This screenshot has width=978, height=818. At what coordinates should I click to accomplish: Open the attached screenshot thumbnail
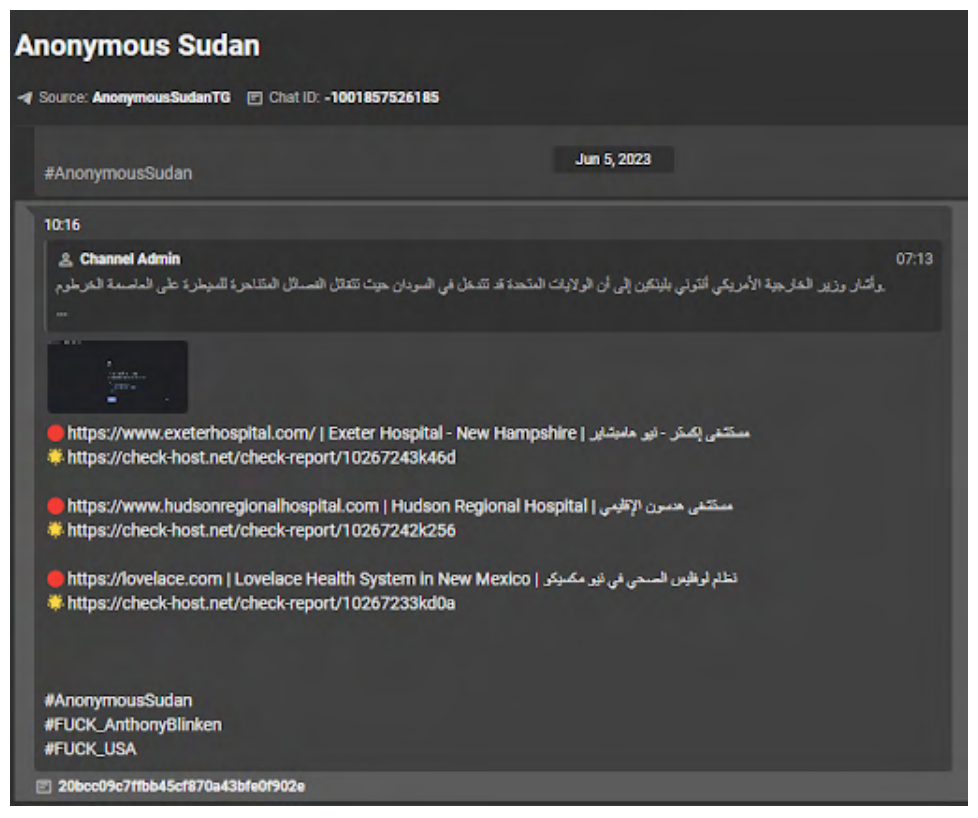tap(117, 377)
